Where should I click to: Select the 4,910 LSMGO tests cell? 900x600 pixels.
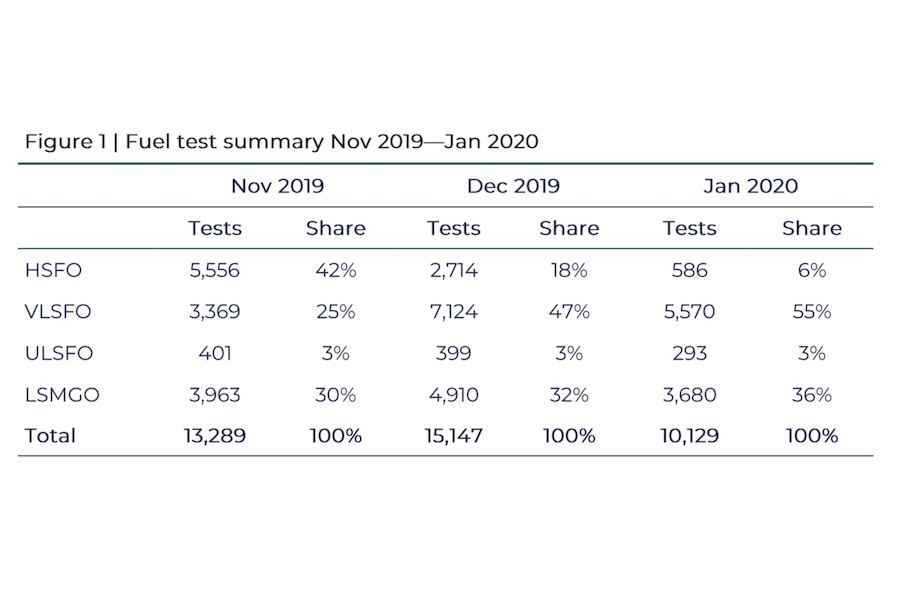tap(453, 395)
